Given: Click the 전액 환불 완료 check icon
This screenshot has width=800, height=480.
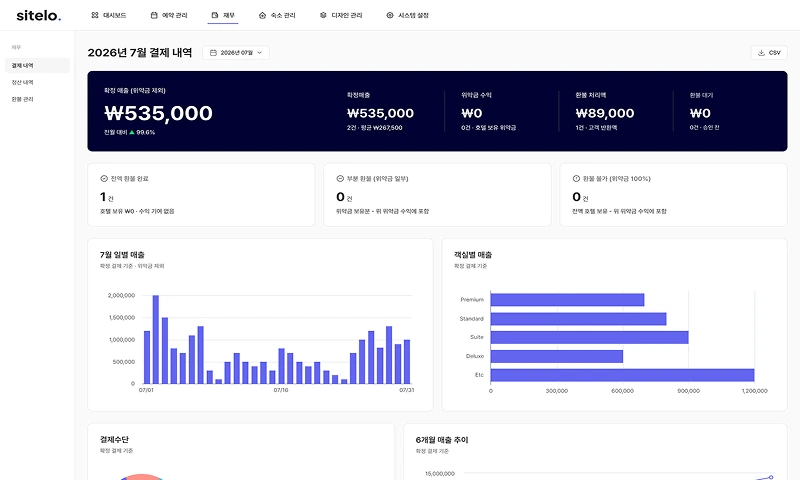Looking at the screenshot, I should [104, 179].
